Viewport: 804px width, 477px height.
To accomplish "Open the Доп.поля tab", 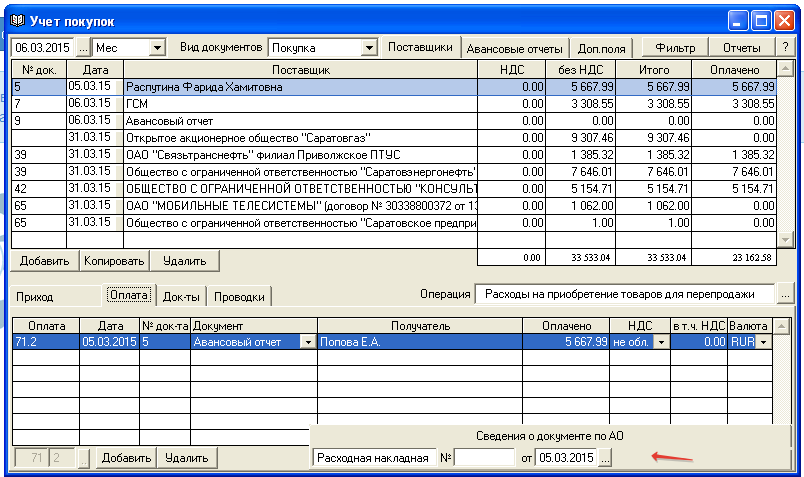I will coord(601,47).
